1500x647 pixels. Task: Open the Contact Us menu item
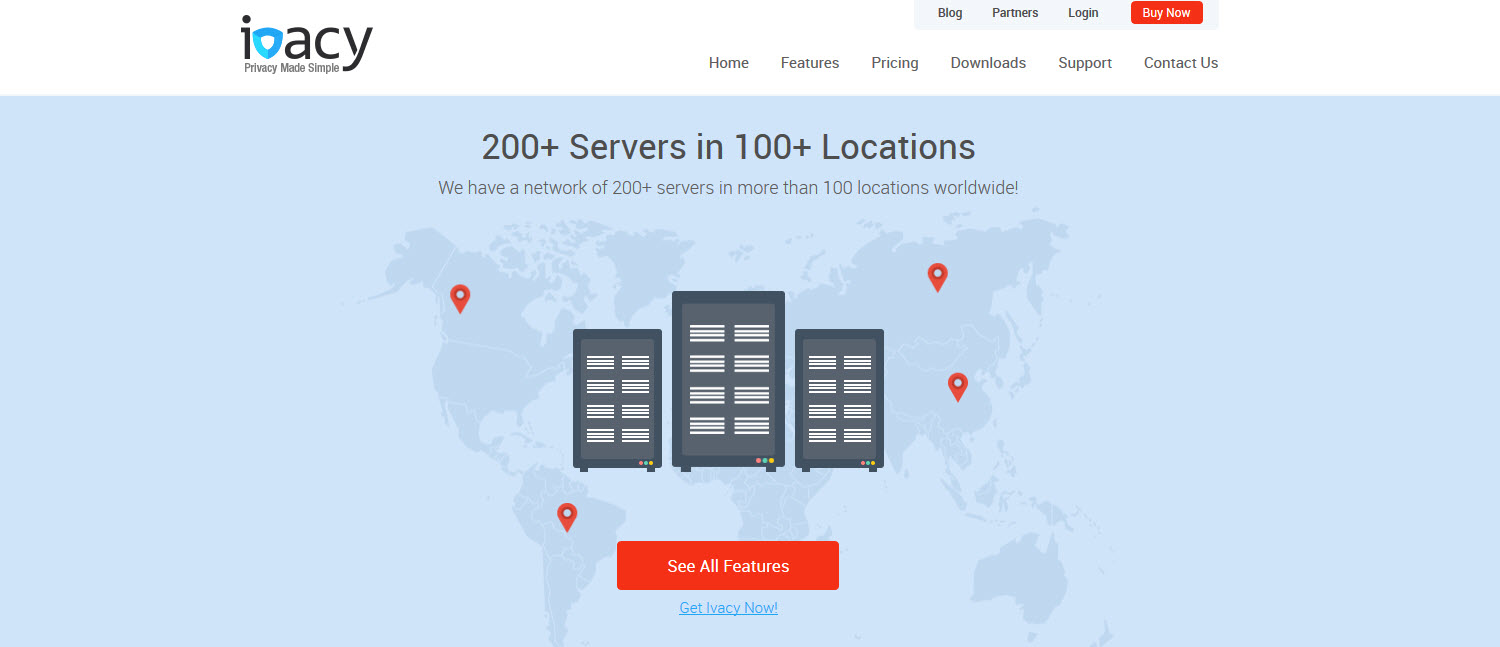1181,63
